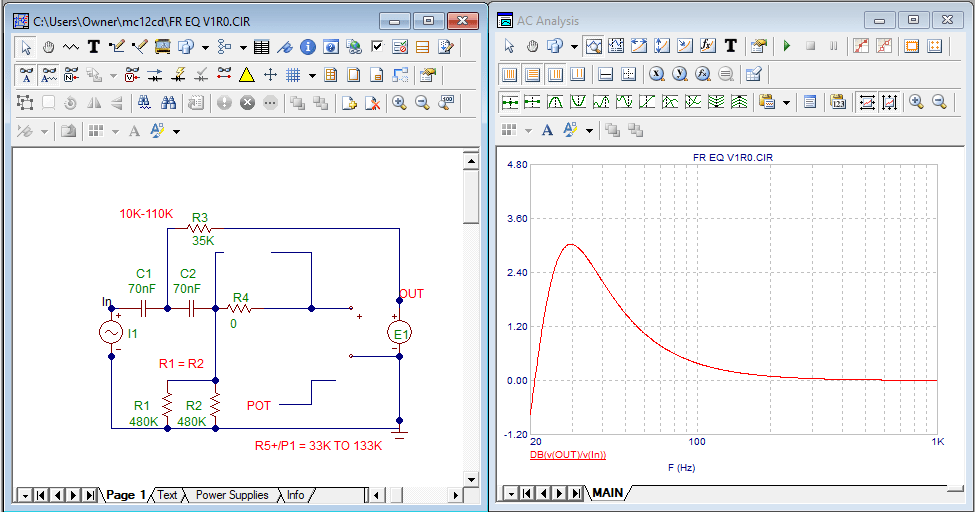Open the grid options dropdown arrow
Screen dimensions: 975x512
(x=312, y=76)
